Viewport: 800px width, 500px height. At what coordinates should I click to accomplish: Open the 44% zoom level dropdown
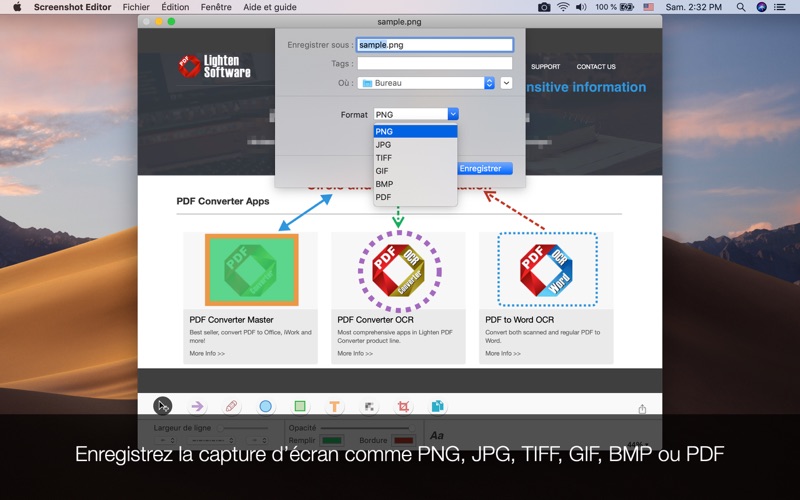(x=638, y=444)
